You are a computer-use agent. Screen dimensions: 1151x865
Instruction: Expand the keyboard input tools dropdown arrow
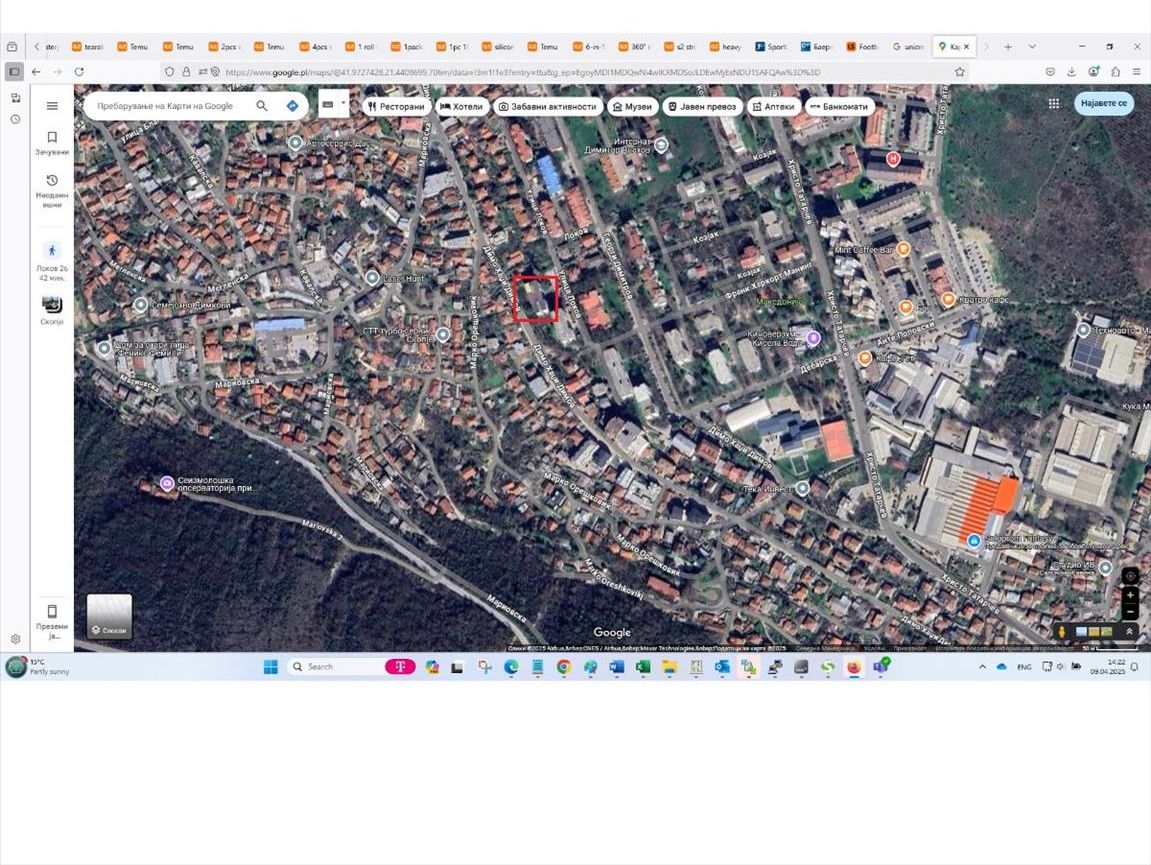pos(343,103)
